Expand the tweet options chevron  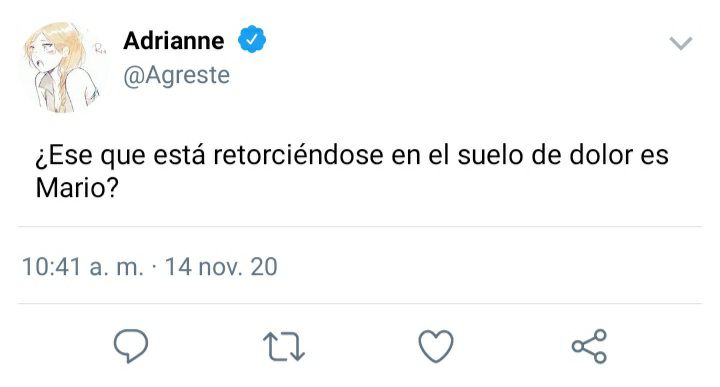coord(681,43)
